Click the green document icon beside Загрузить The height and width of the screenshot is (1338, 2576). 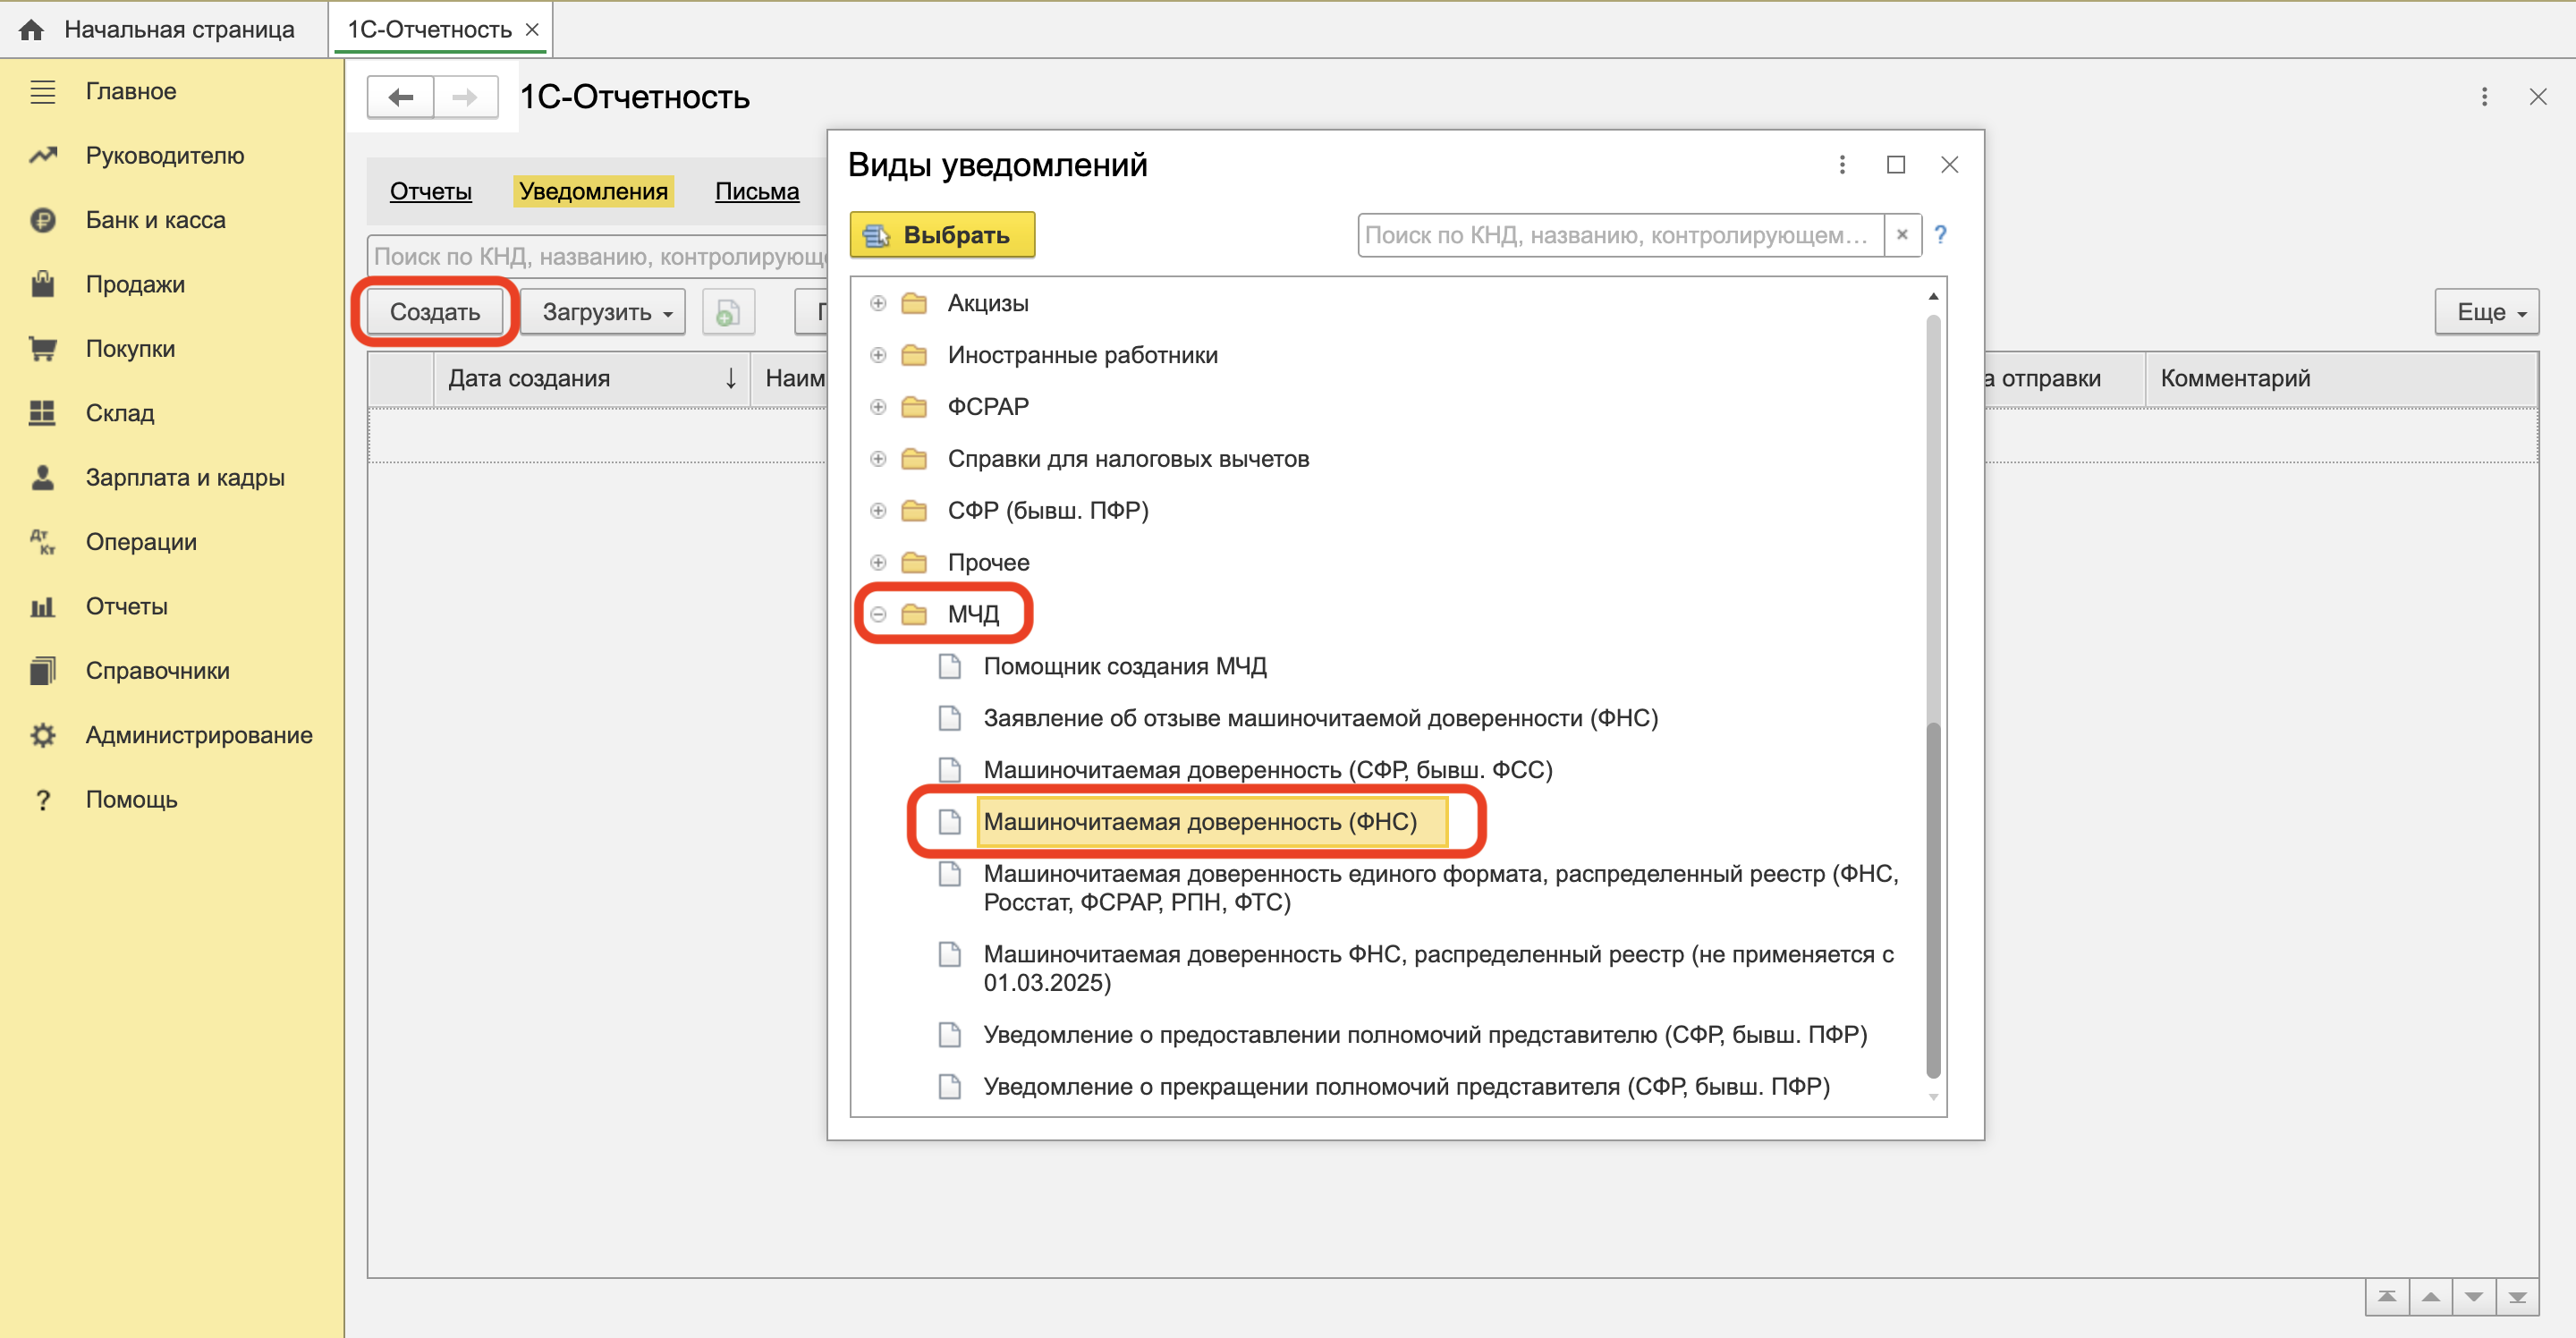(728, 312)
